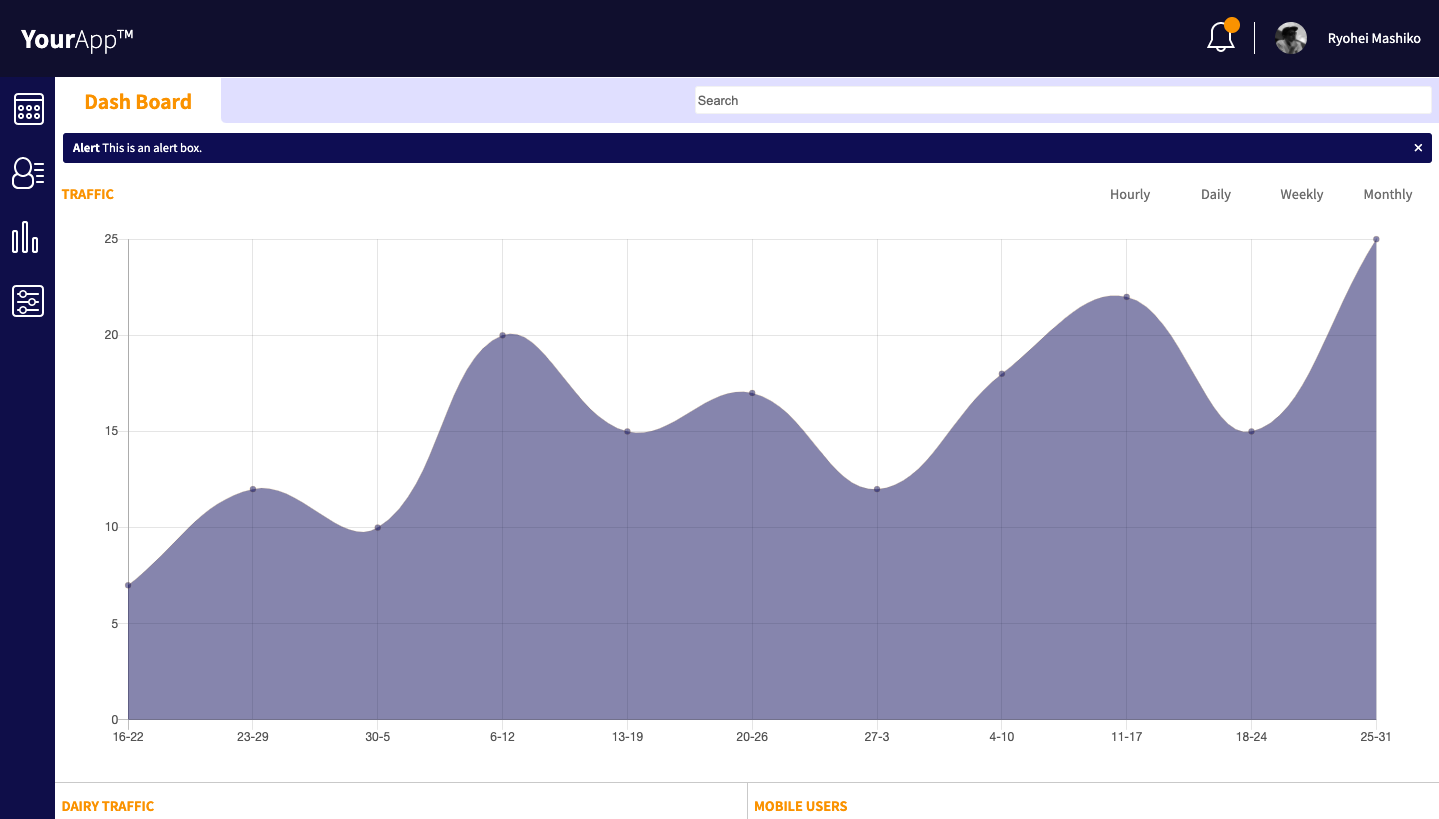Dismiss the alert box with X

click(x=1418, y=148)
